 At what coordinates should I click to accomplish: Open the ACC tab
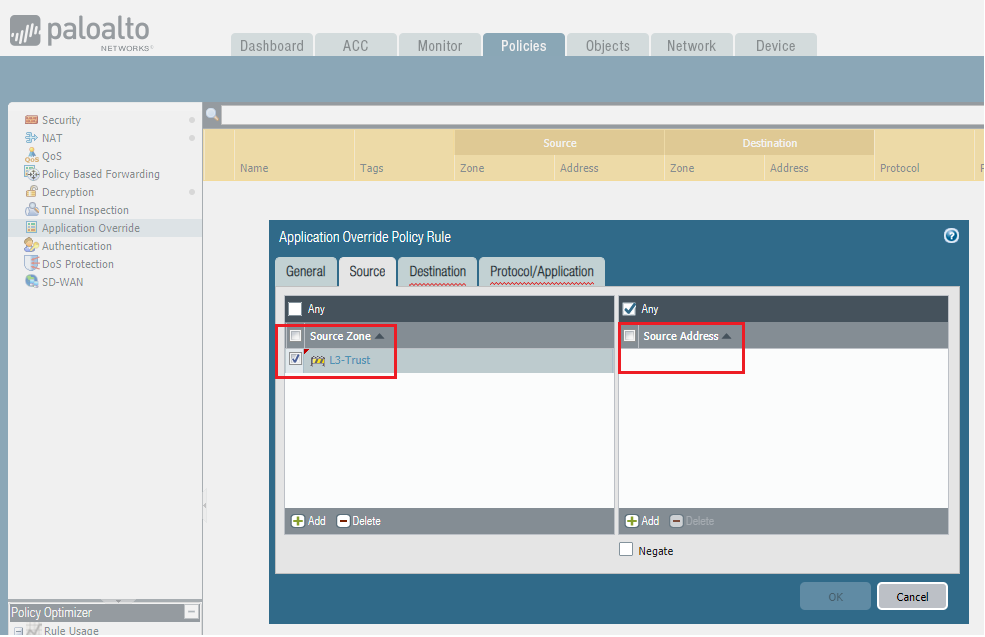click(356, 45)
